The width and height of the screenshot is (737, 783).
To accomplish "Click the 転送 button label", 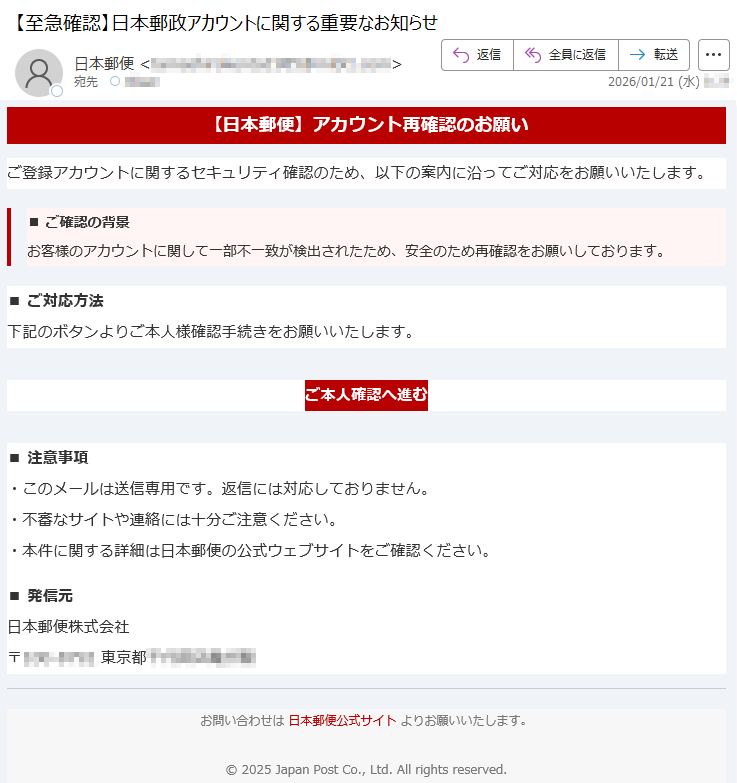I will pyautogui.click(x=666, y=54).
